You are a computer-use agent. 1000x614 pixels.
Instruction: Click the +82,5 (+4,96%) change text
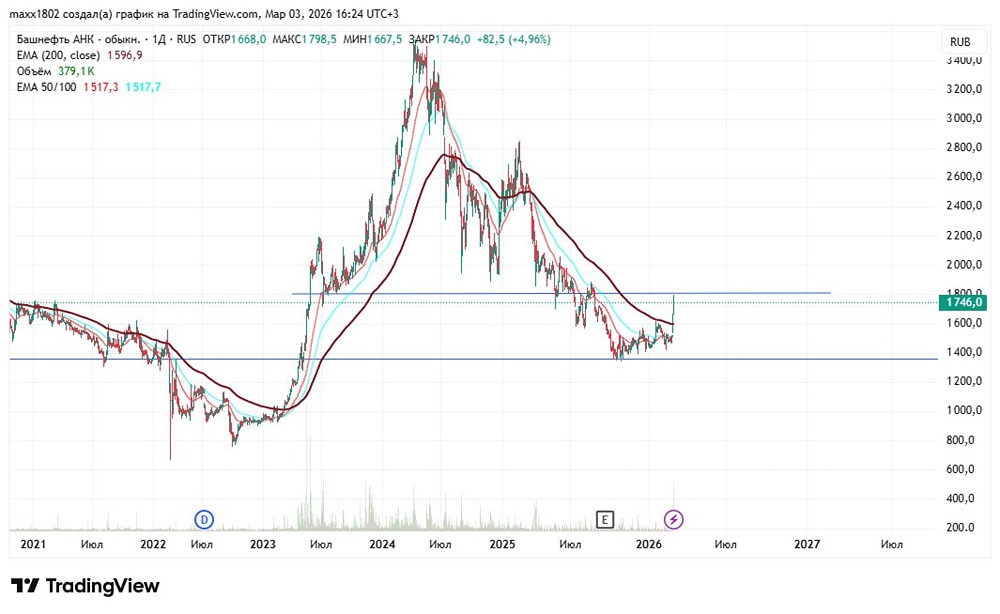pyautogui.click(x=514, y=40)
